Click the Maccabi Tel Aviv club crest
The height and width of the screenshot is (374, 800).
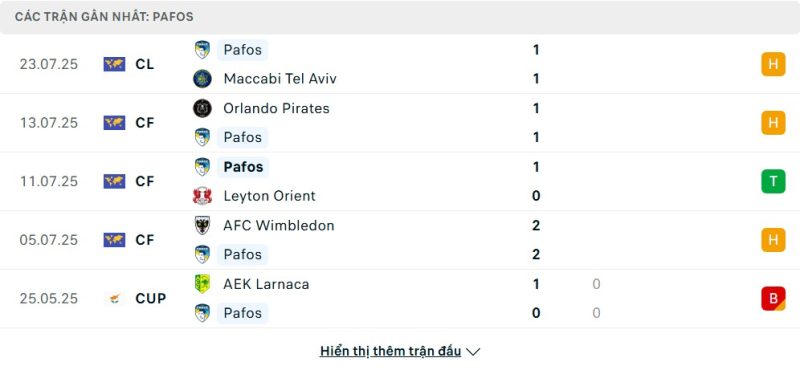(x=203, y=79)
